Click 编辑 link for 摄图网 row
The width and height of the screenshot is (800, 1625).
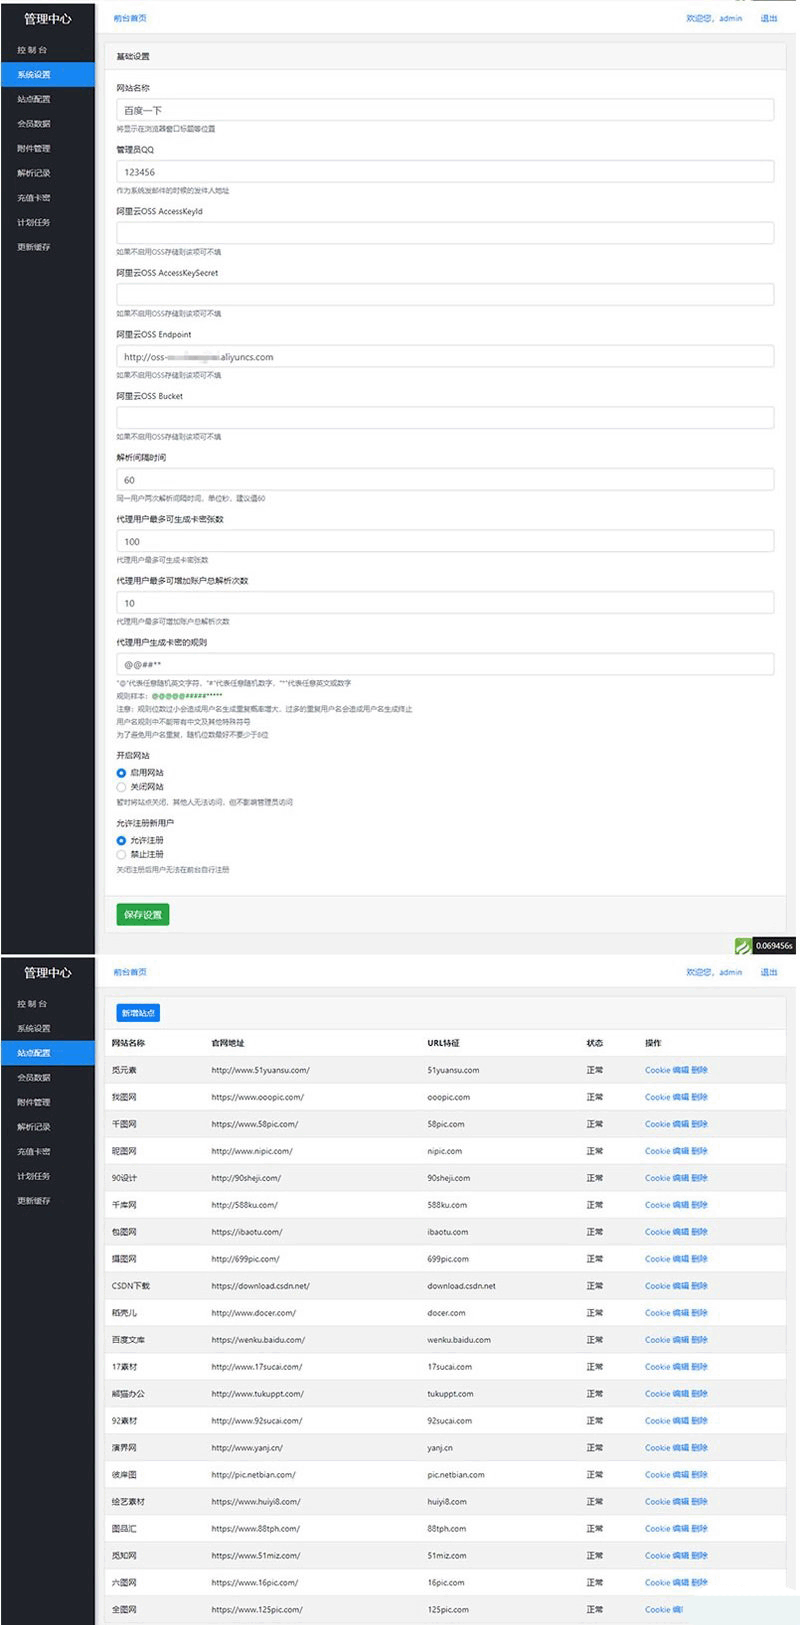[x=681, y=1259]
